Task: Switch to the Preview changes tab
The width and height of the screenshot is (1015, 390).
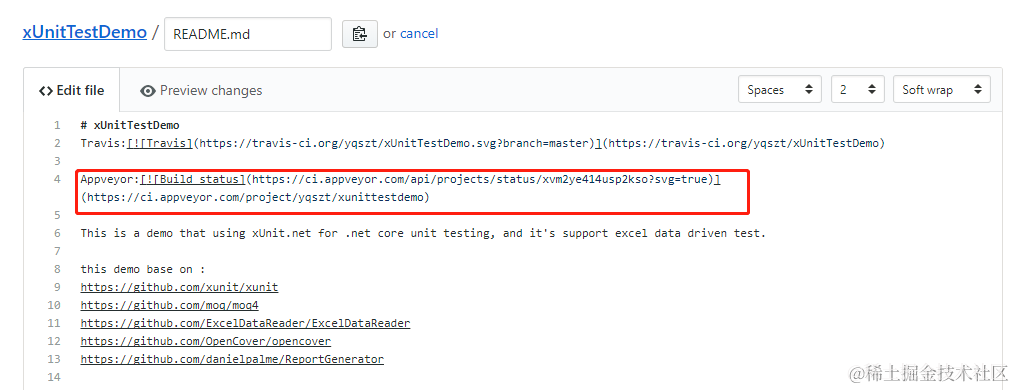Action: 201,91
